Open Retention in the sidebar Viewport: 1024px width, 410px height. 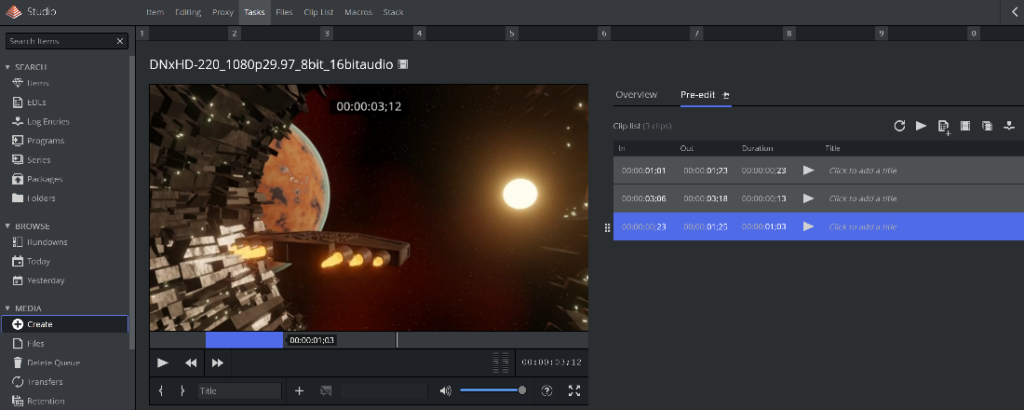click(45, 401)
